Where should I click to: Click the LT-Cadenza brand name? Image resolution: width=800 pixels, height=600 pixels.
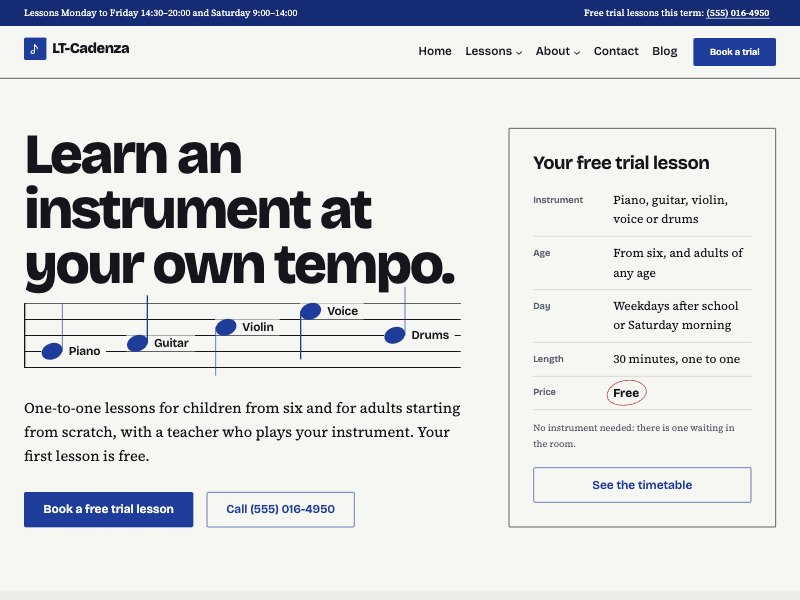[x=91, y=48]
